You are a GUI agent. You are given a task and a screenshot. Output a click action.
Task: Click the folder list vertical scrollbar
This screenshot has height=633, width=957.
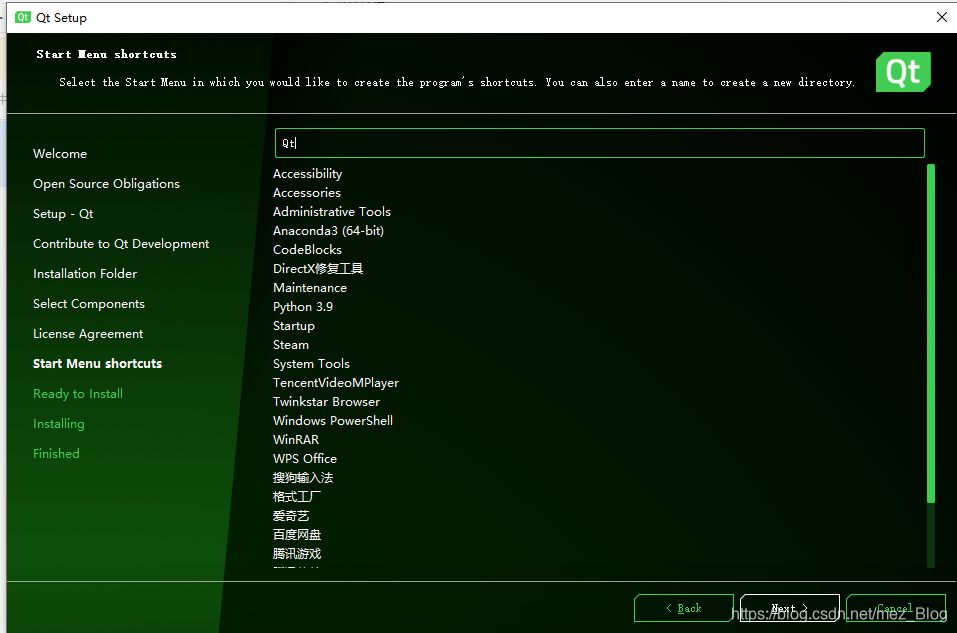coord(931,333)
